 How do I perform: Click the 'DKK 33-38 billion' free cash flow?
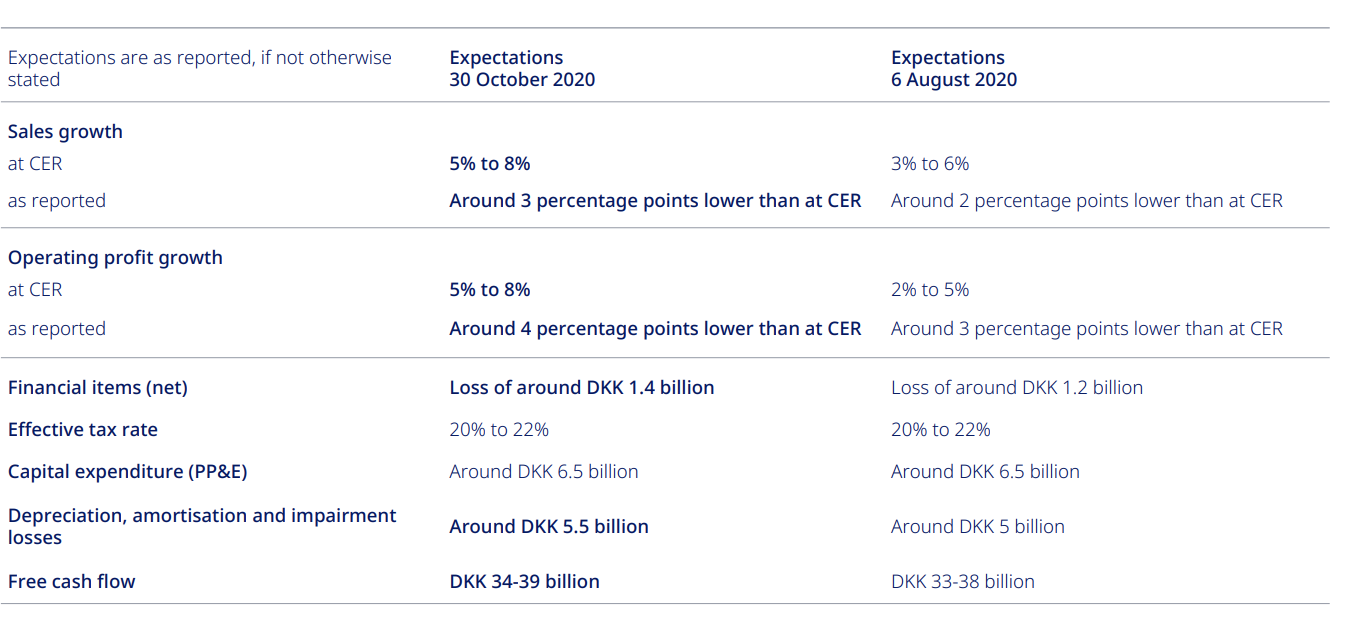pyautogui.click(x=962, y=582)
